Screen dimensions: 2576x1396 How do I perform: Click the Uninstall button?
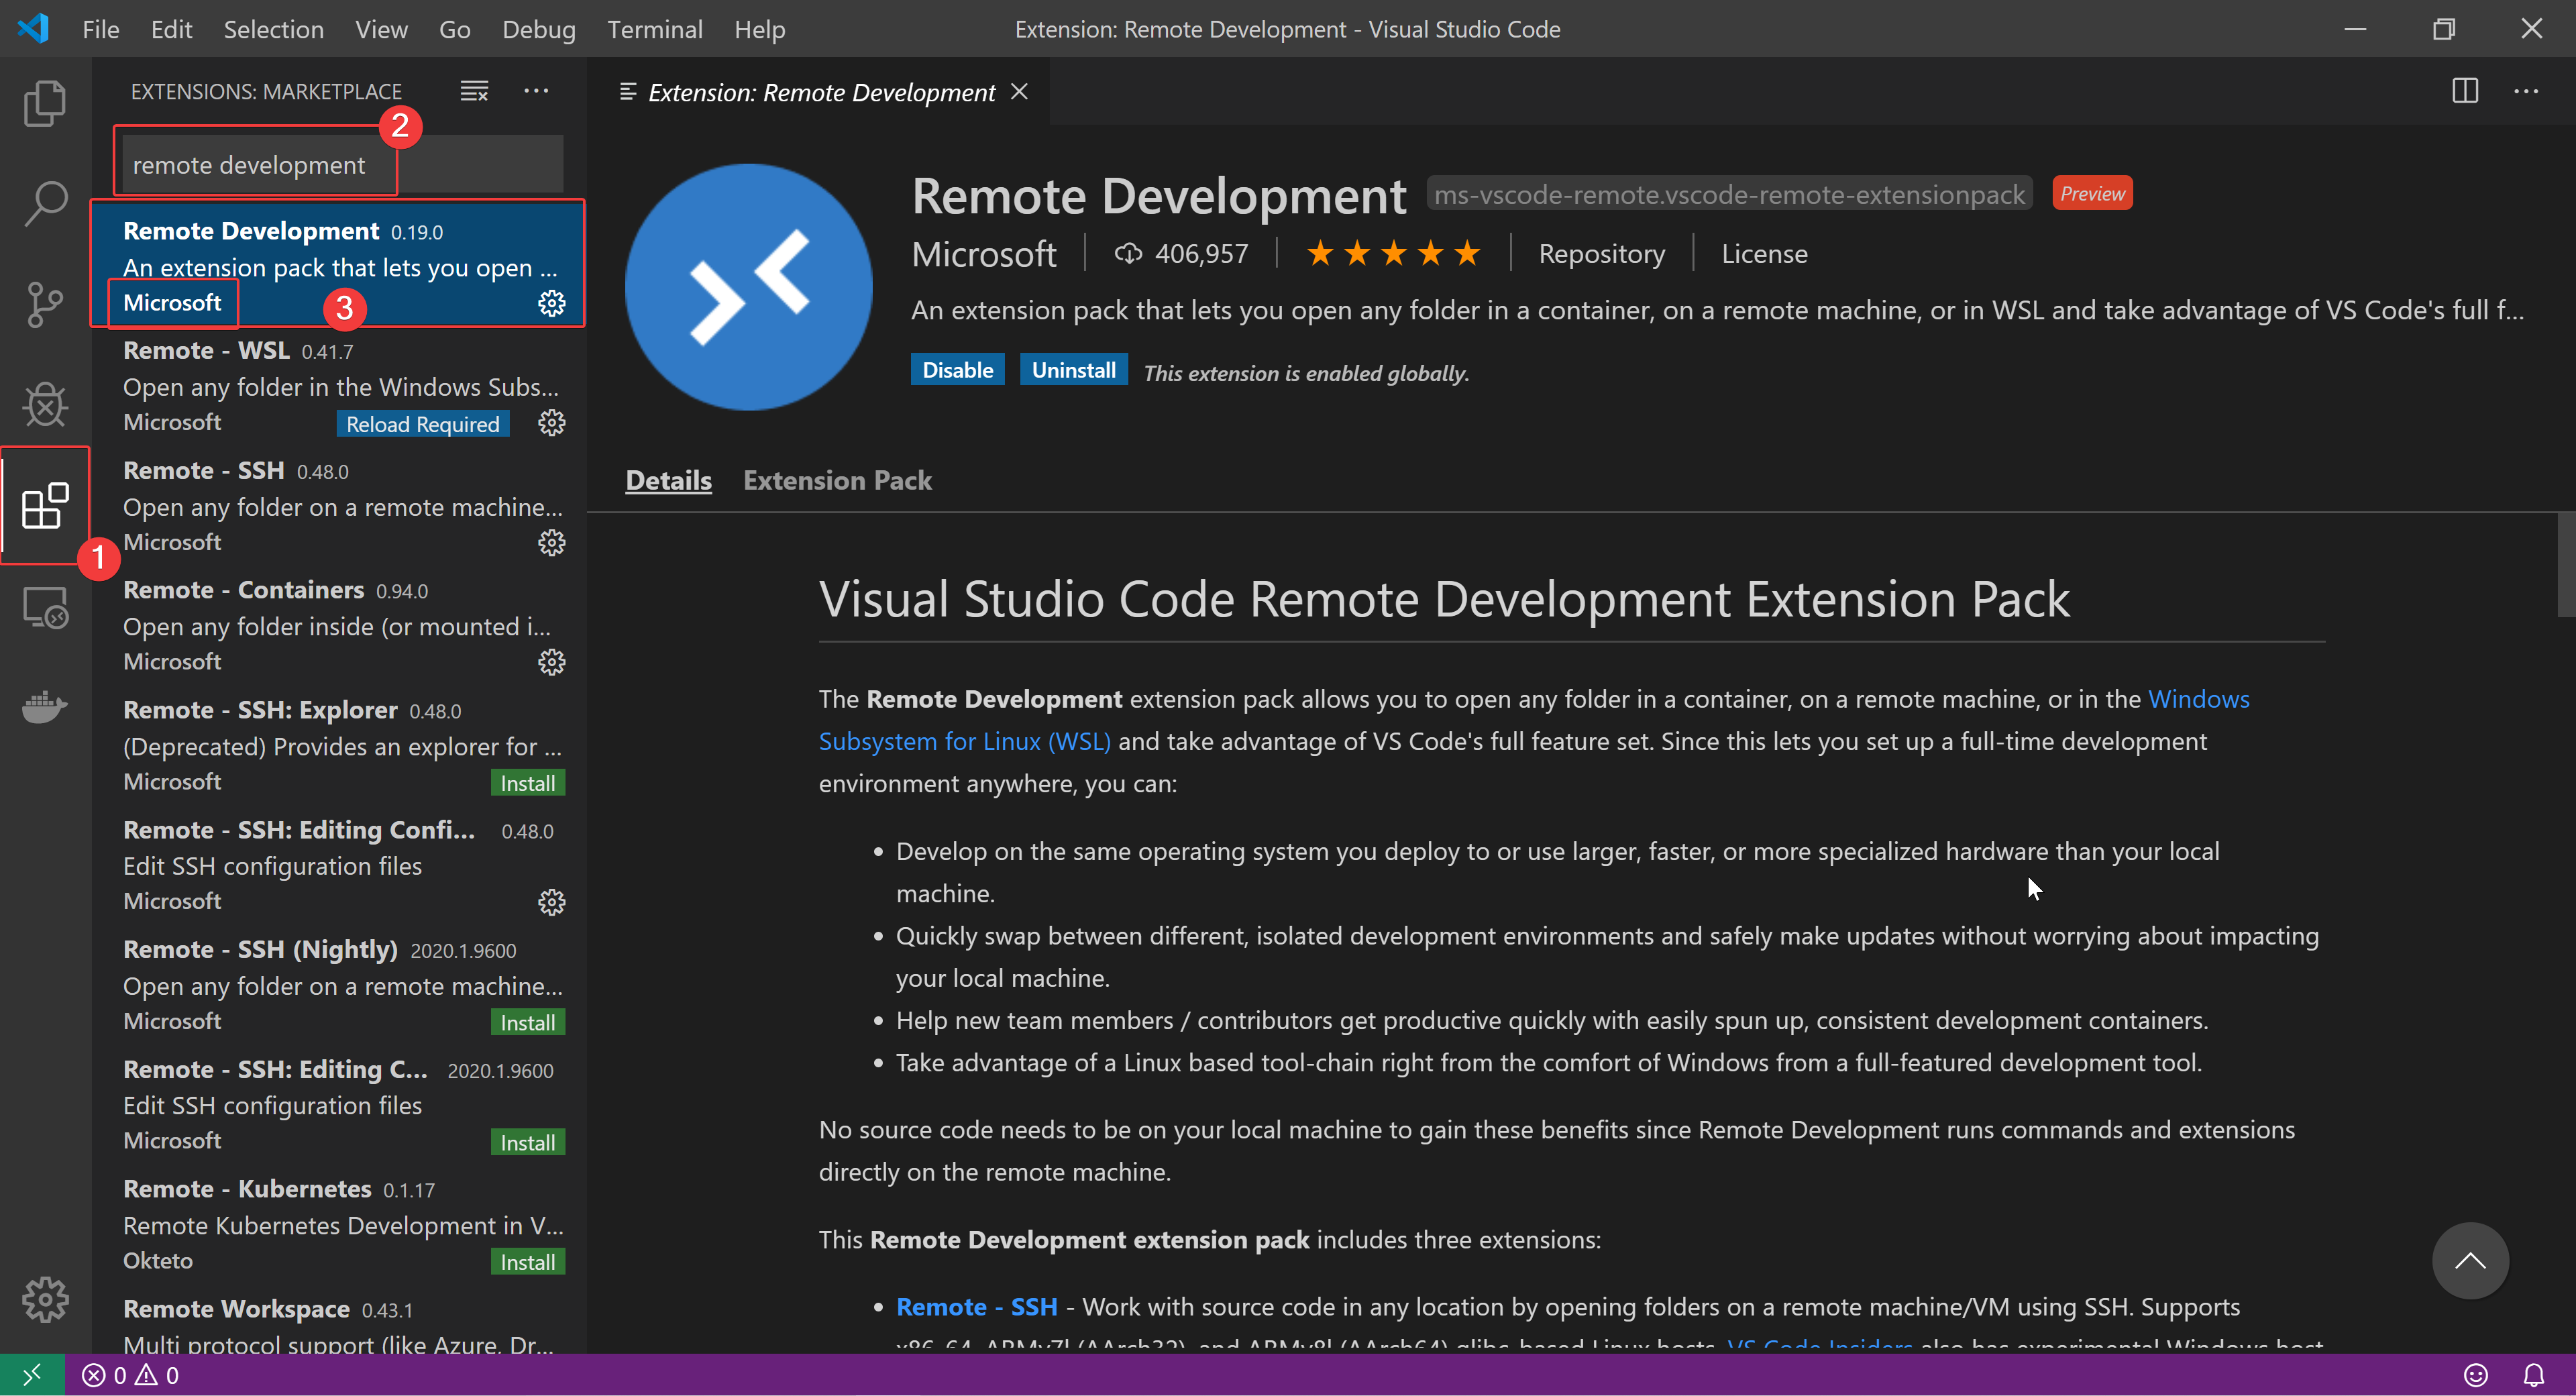1073,370
